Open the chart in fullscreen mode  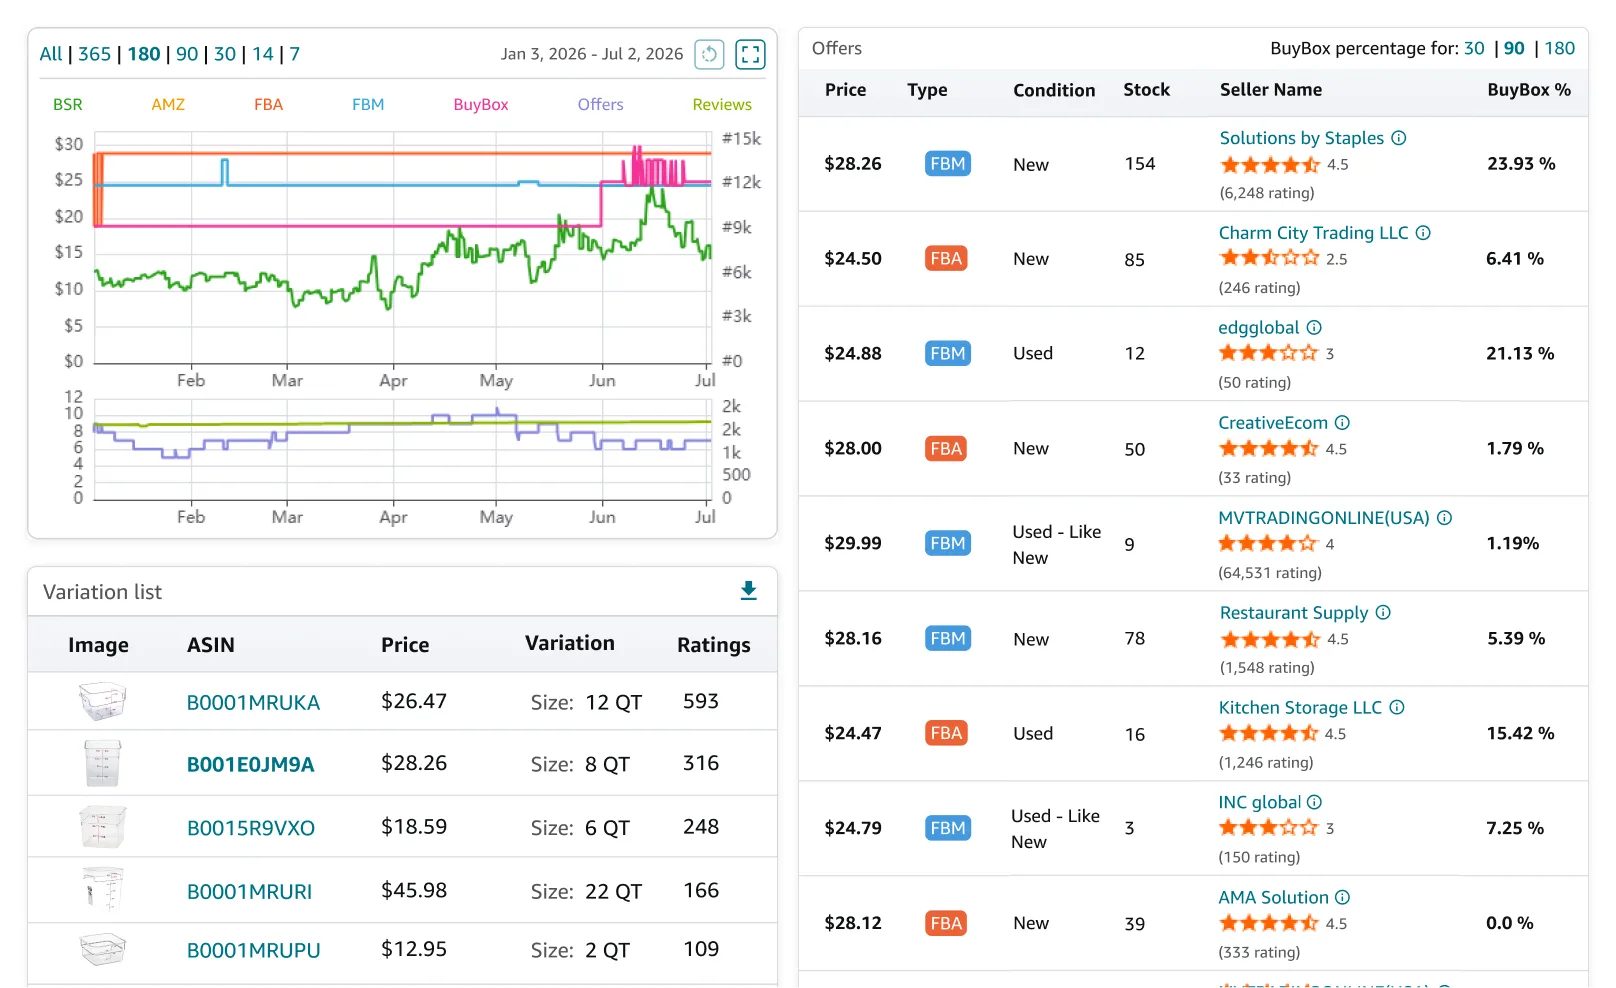click(750, 54)
